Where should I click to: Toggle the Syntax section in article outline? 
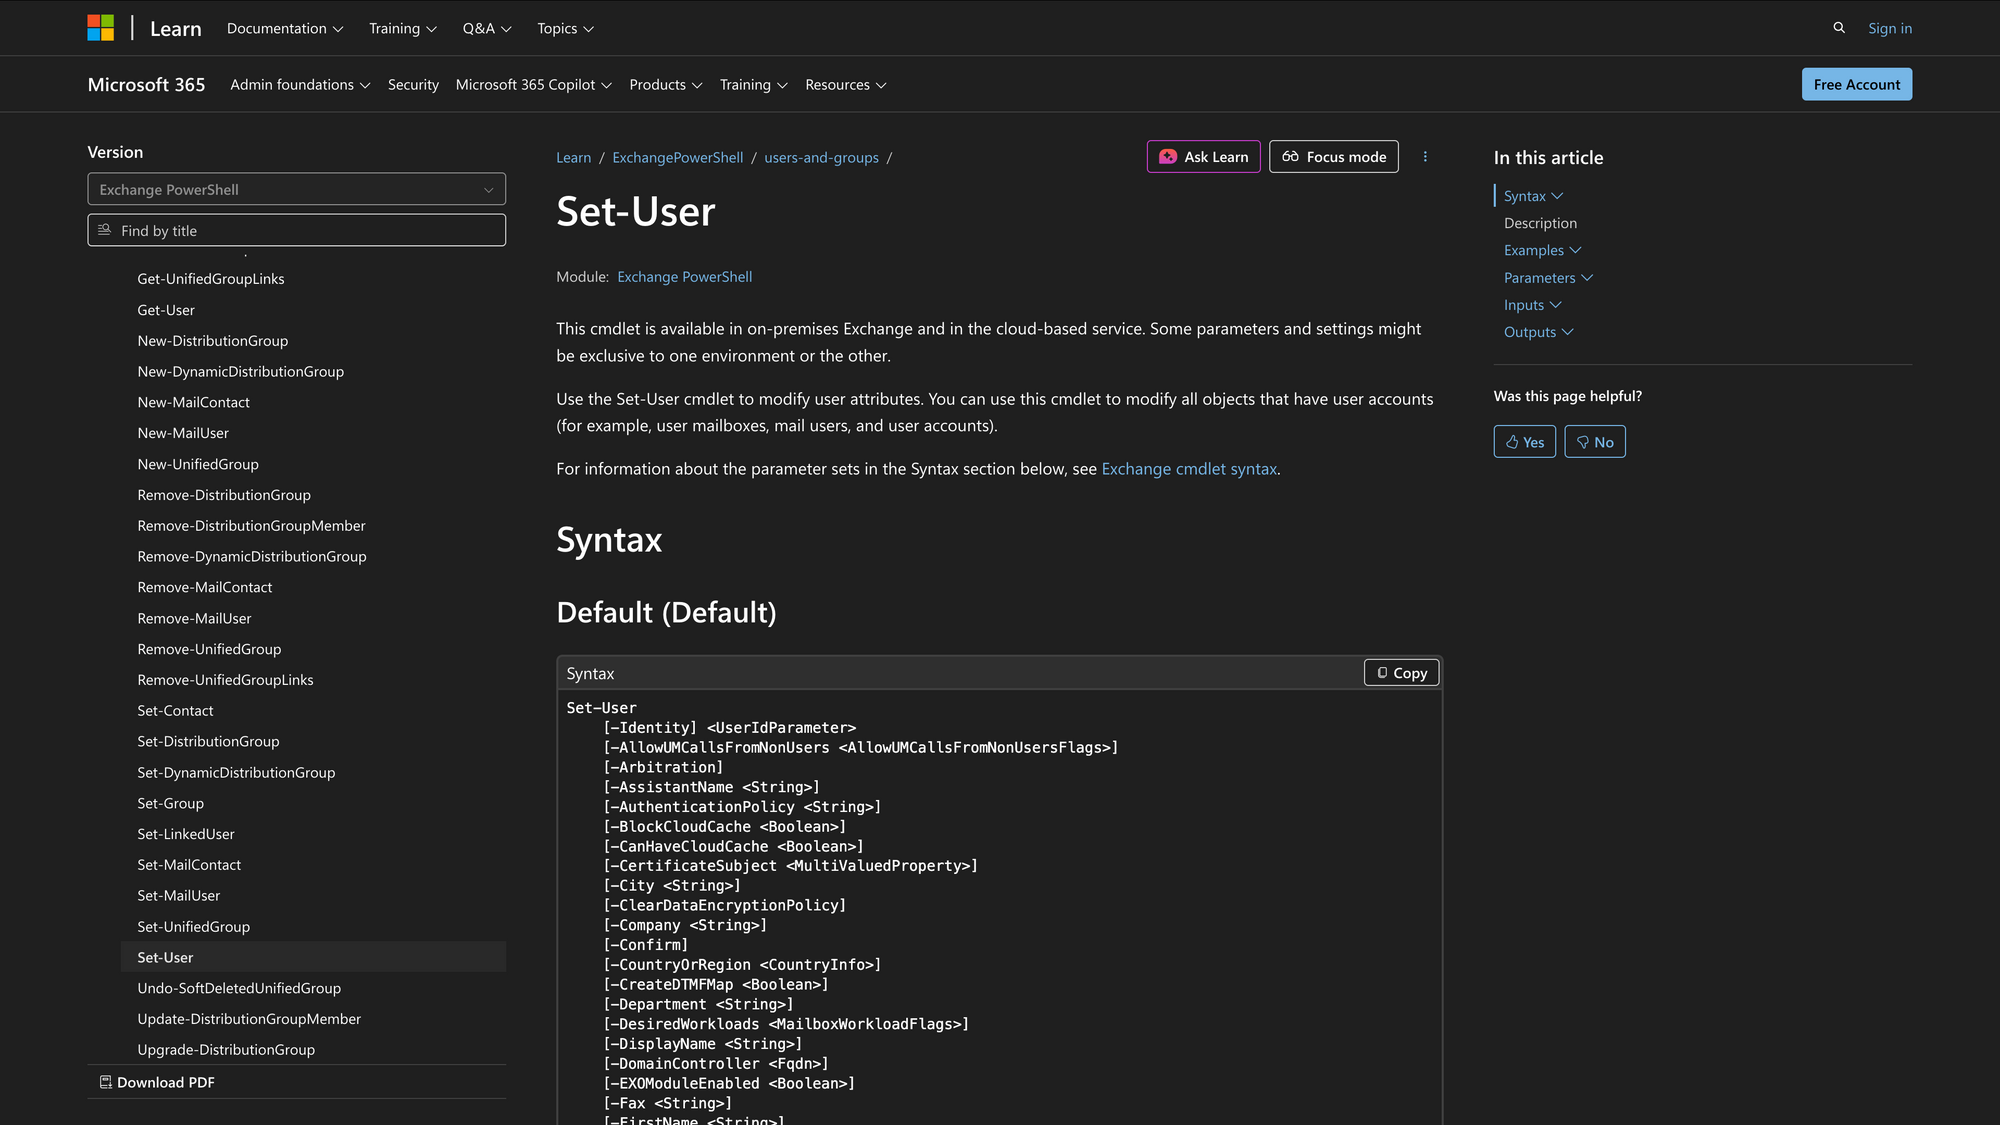1558,196
